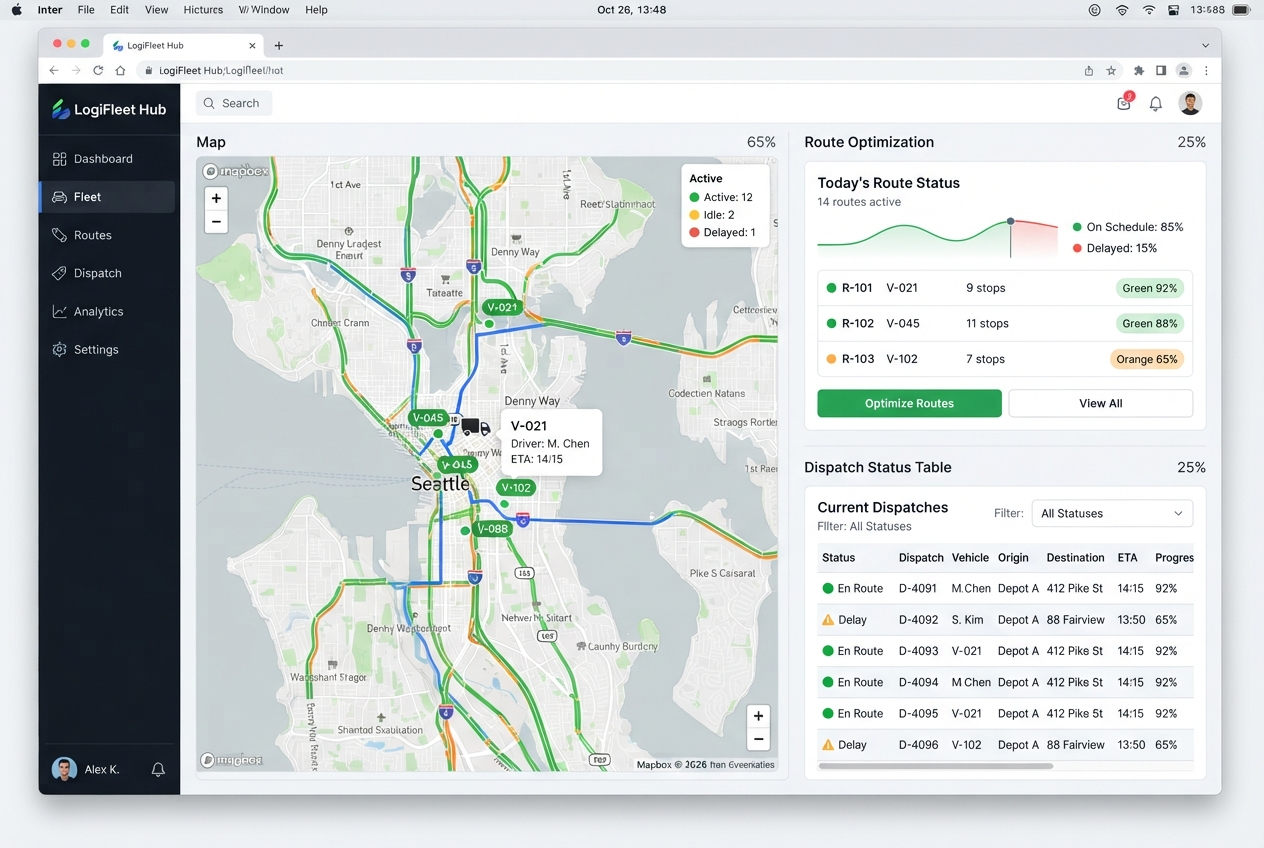This screenshot has height=848, width=1264.
Task: Click the R-102 route row
Action: [1005, 323]
